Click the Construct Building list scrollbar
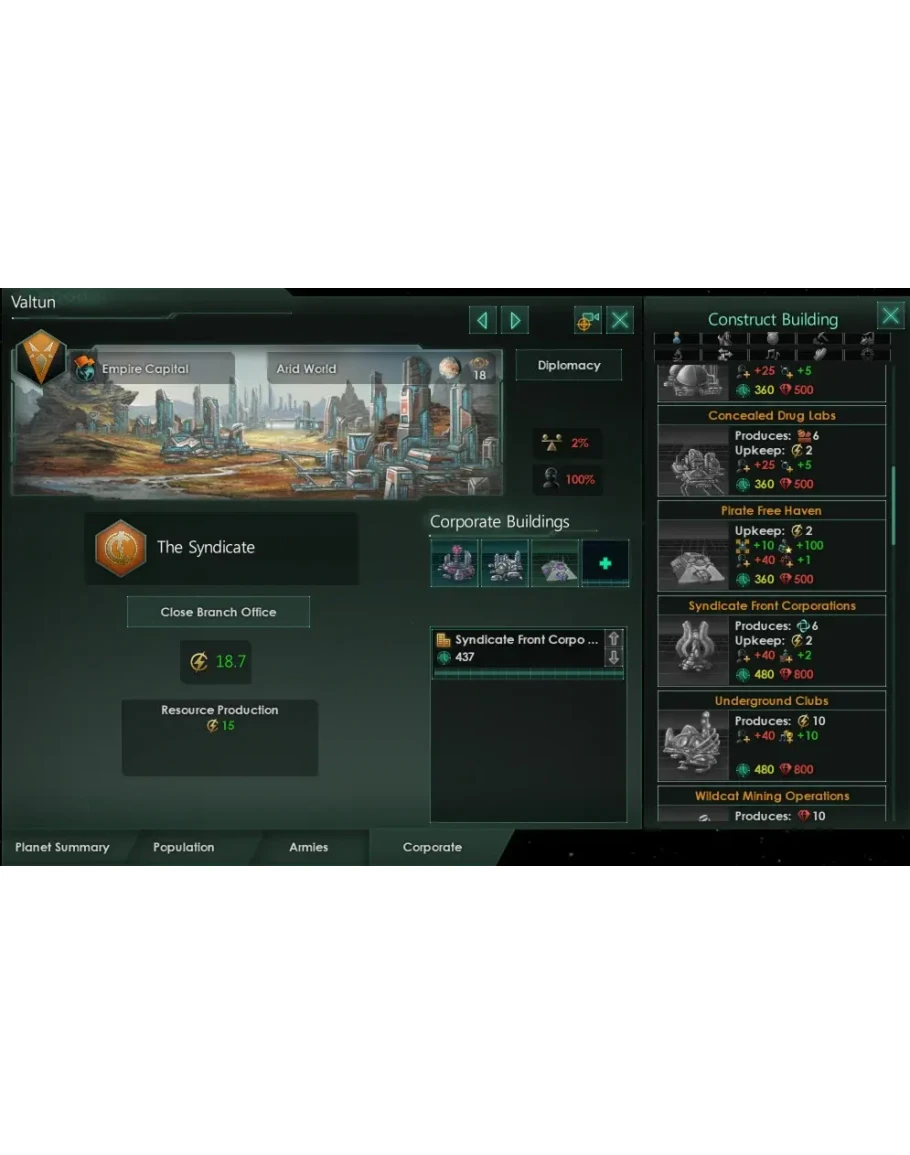Screen dimensions: 910x1155 pyautogui.click(x=893, y=505)
